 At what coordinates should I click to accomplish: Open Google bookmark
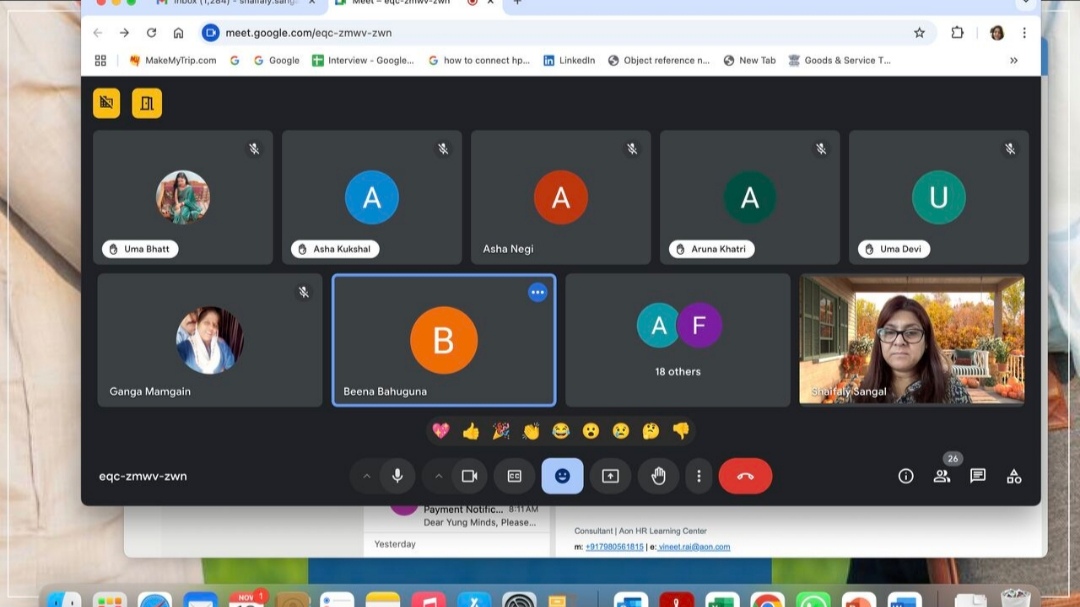[x=276, y=61]
